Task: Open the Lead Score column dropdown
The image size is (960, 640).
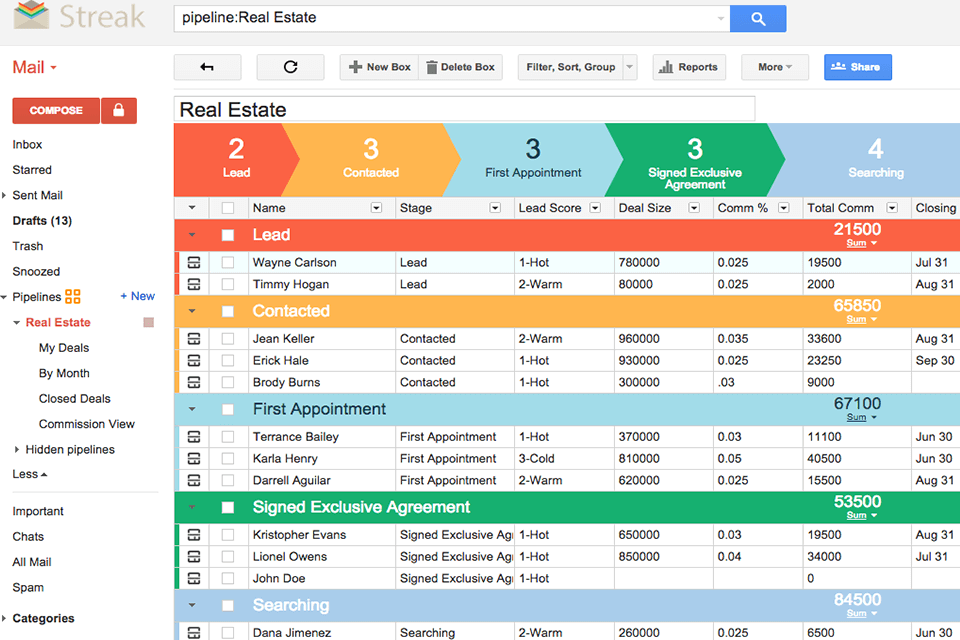Action: point(595,208)
